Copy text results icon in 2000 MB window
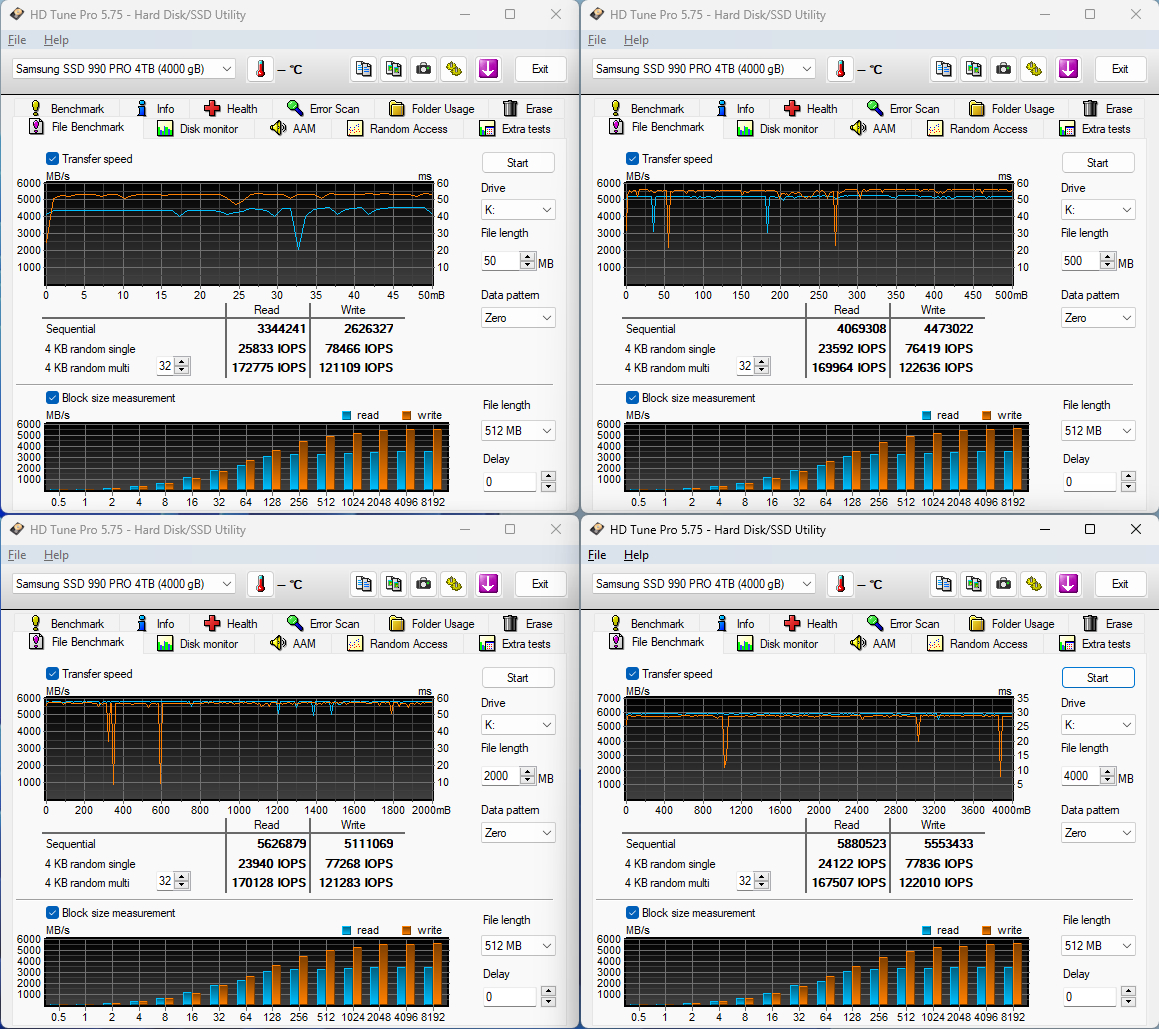 364,584
